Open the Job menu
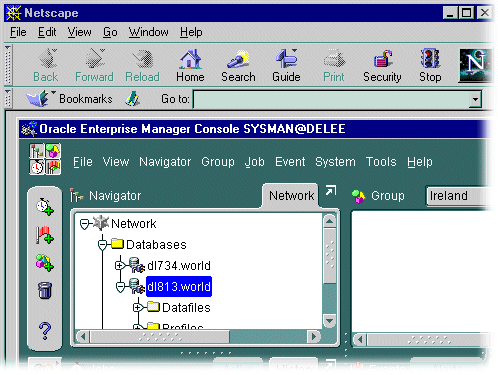The width and height of the screenshot is (498, 375). (x=255, y=162)
